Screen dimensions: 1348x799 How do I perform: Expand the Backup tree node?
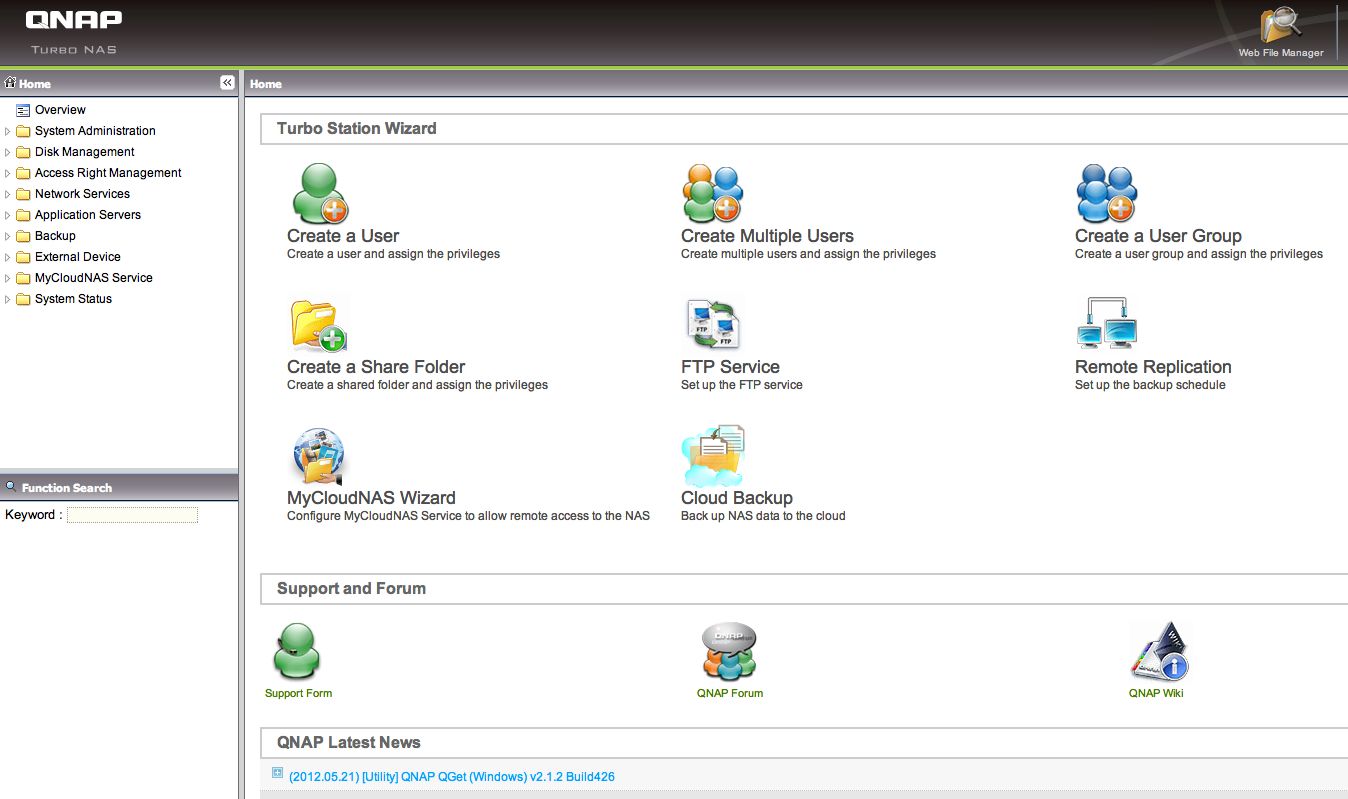pyautogui.click(x=8, y=236)
